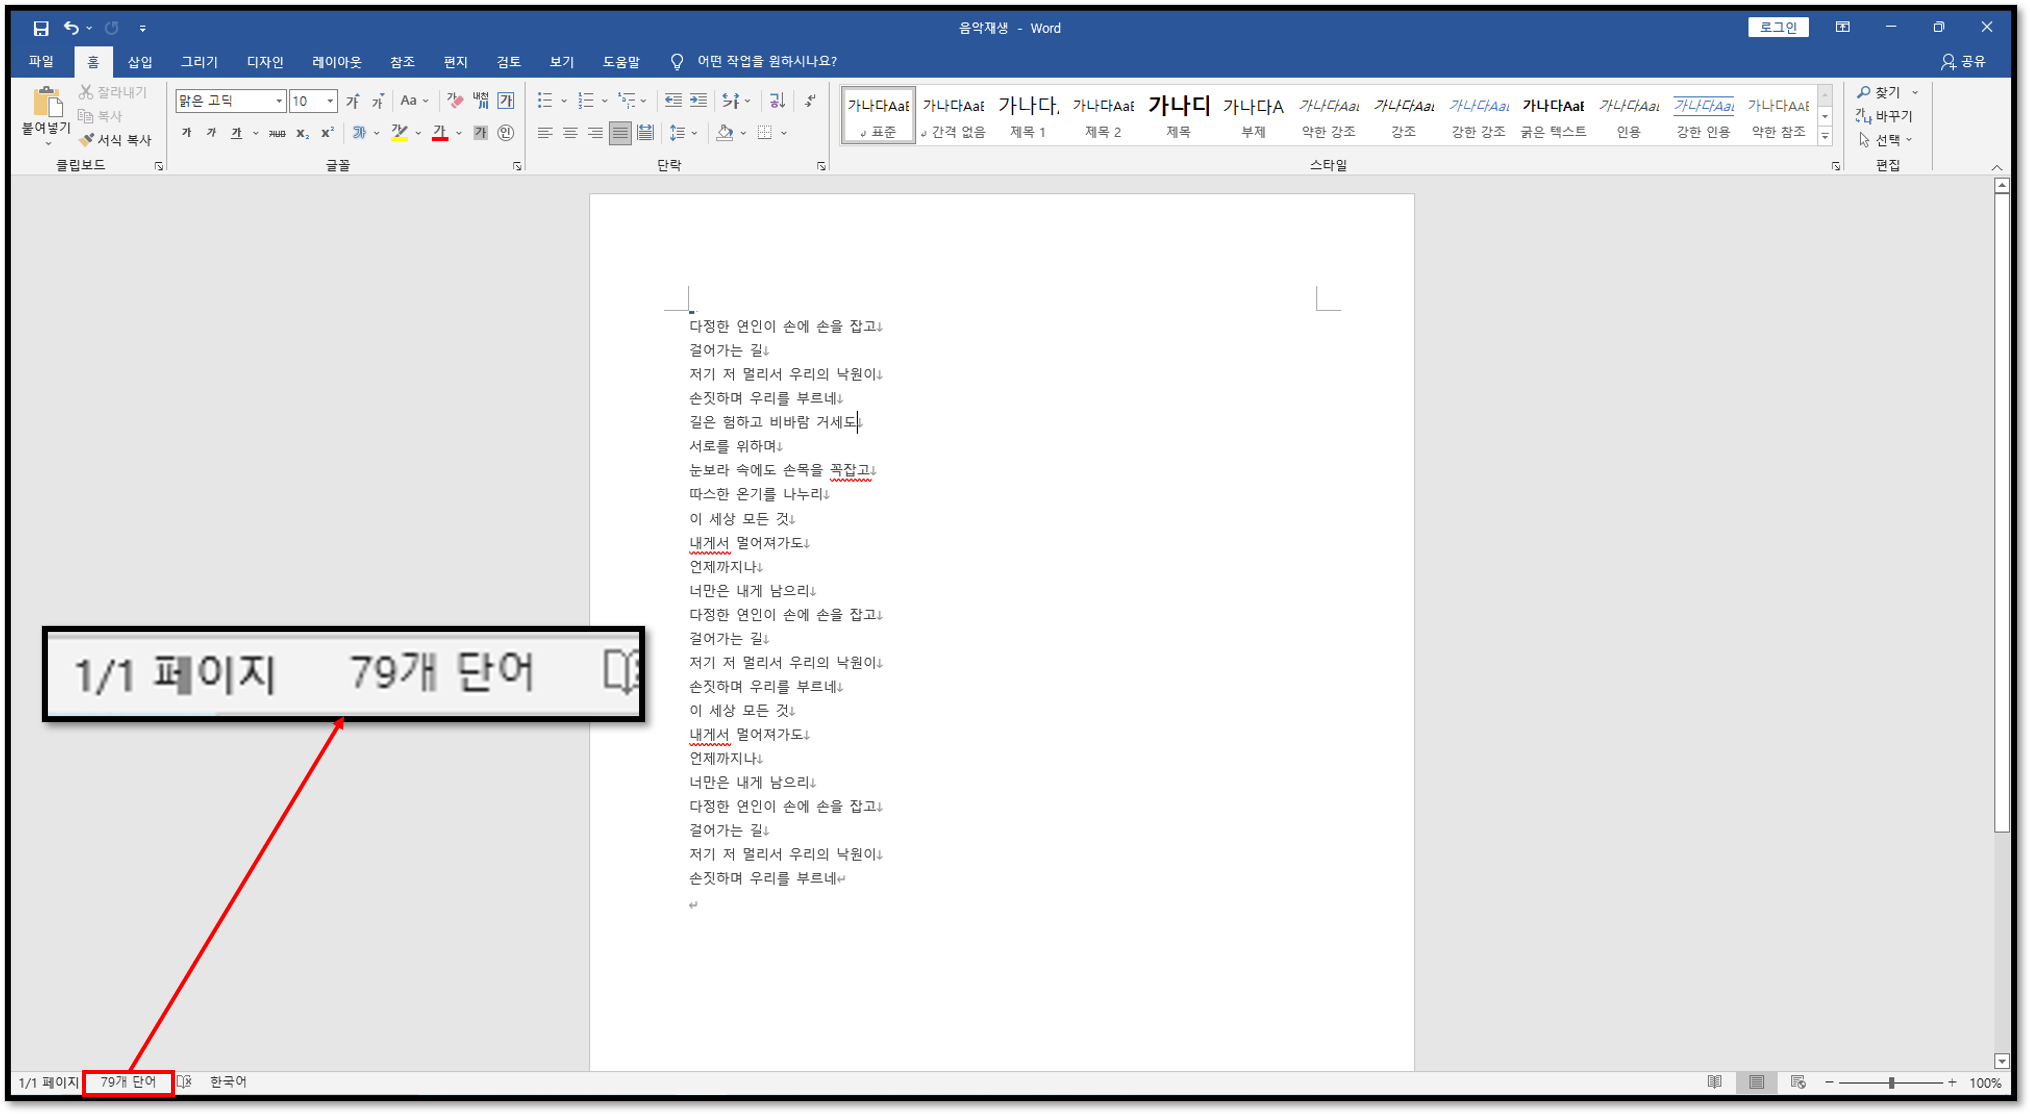Apply the 간격 없음 style
The height and width of the screenshot is (1114, 2030).
click(x=953, y=115)
